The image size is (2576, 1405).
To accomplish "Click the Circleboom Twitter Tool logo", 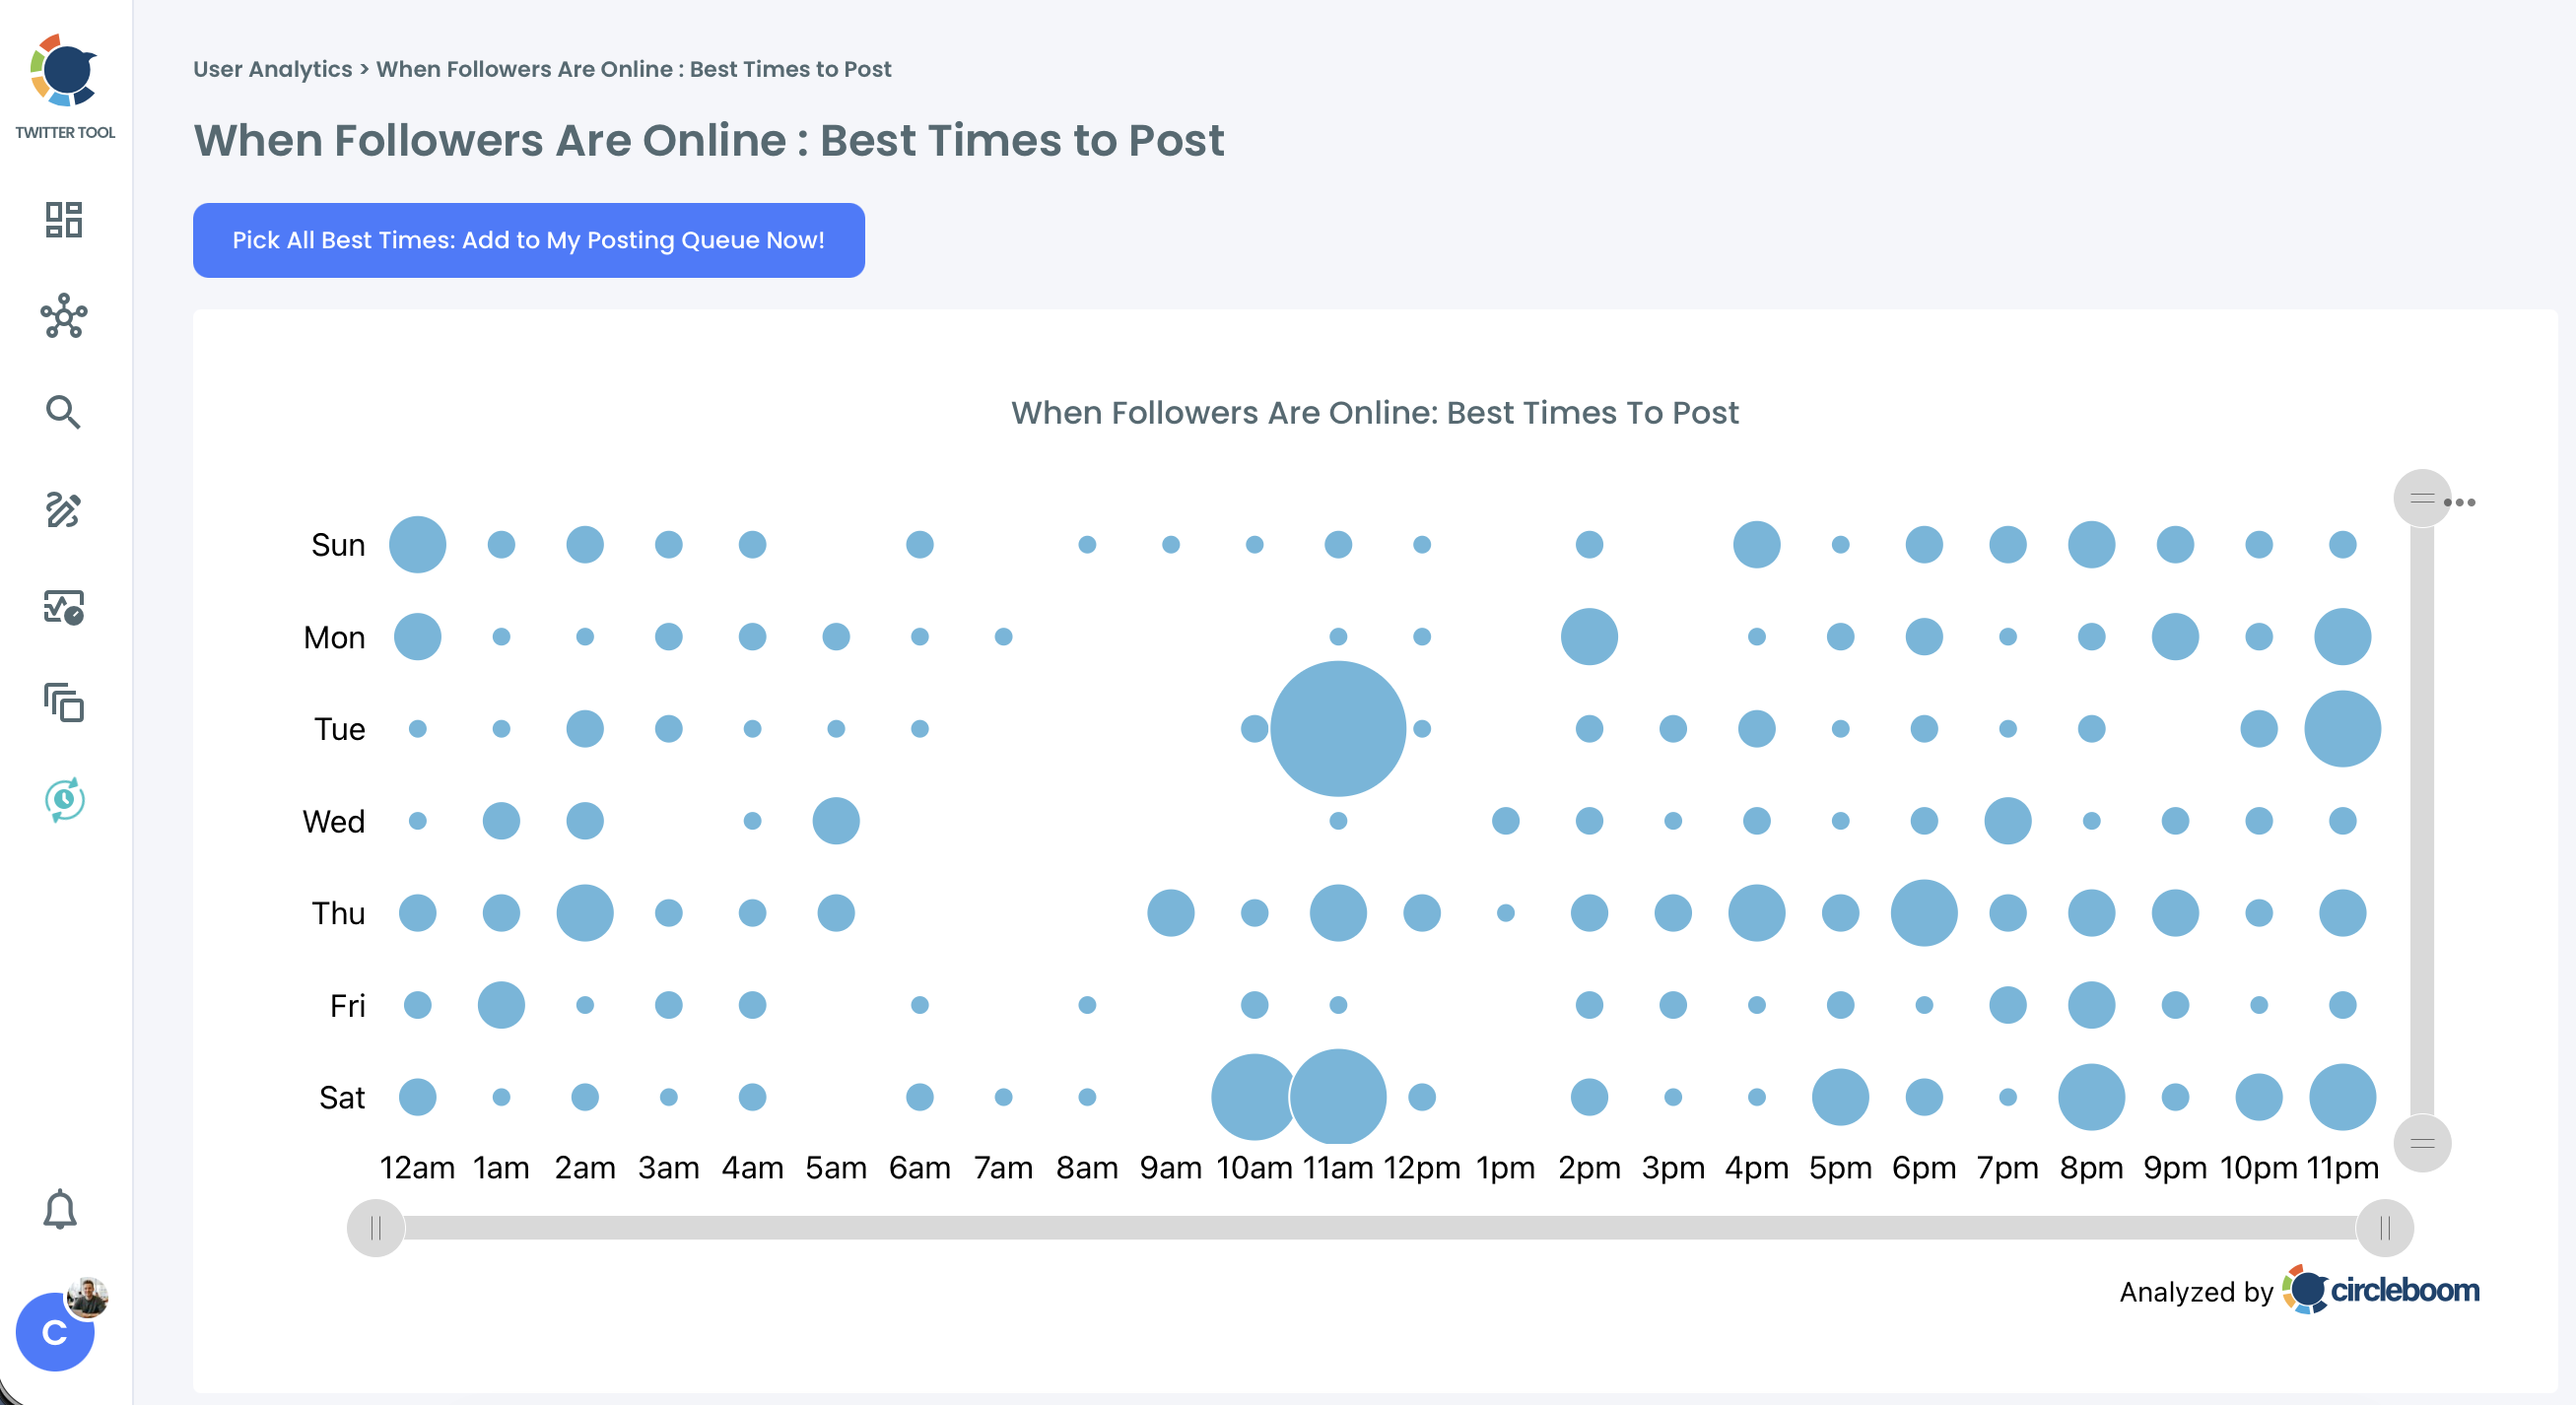I will pos(64,72).
